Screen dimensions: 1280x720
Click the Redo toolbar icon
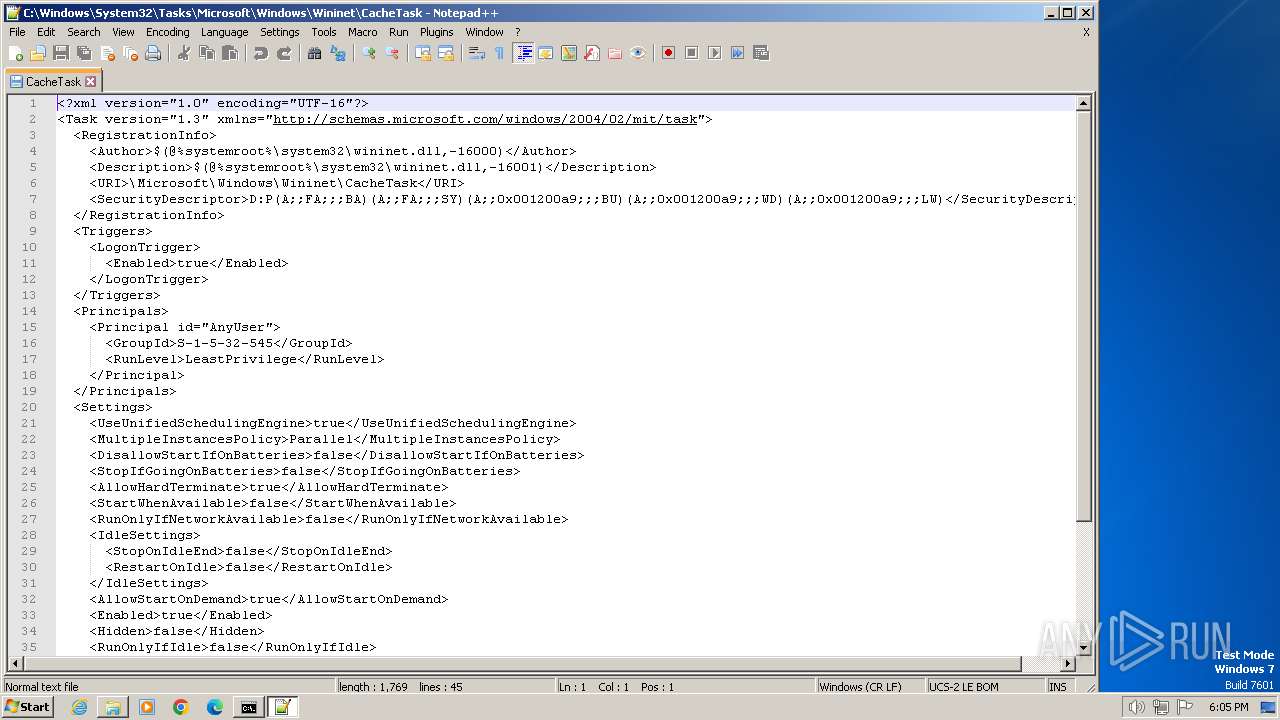[284, 53]
